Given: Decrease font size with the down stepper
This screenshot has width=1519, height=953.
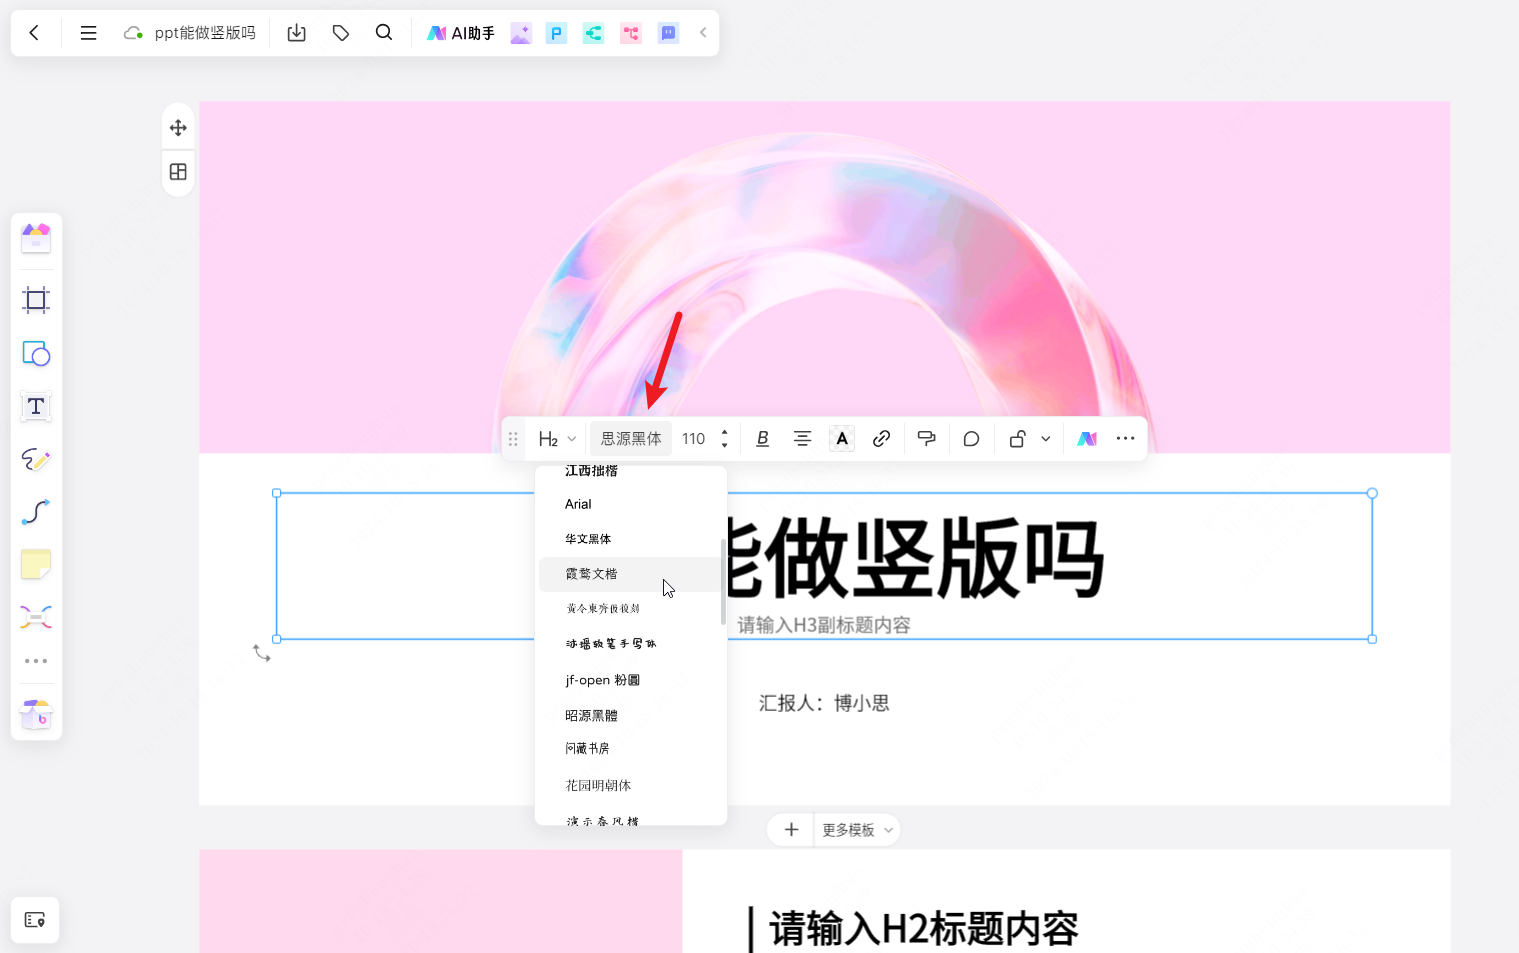Looking at the screenshot, I should tap(725, 446).
